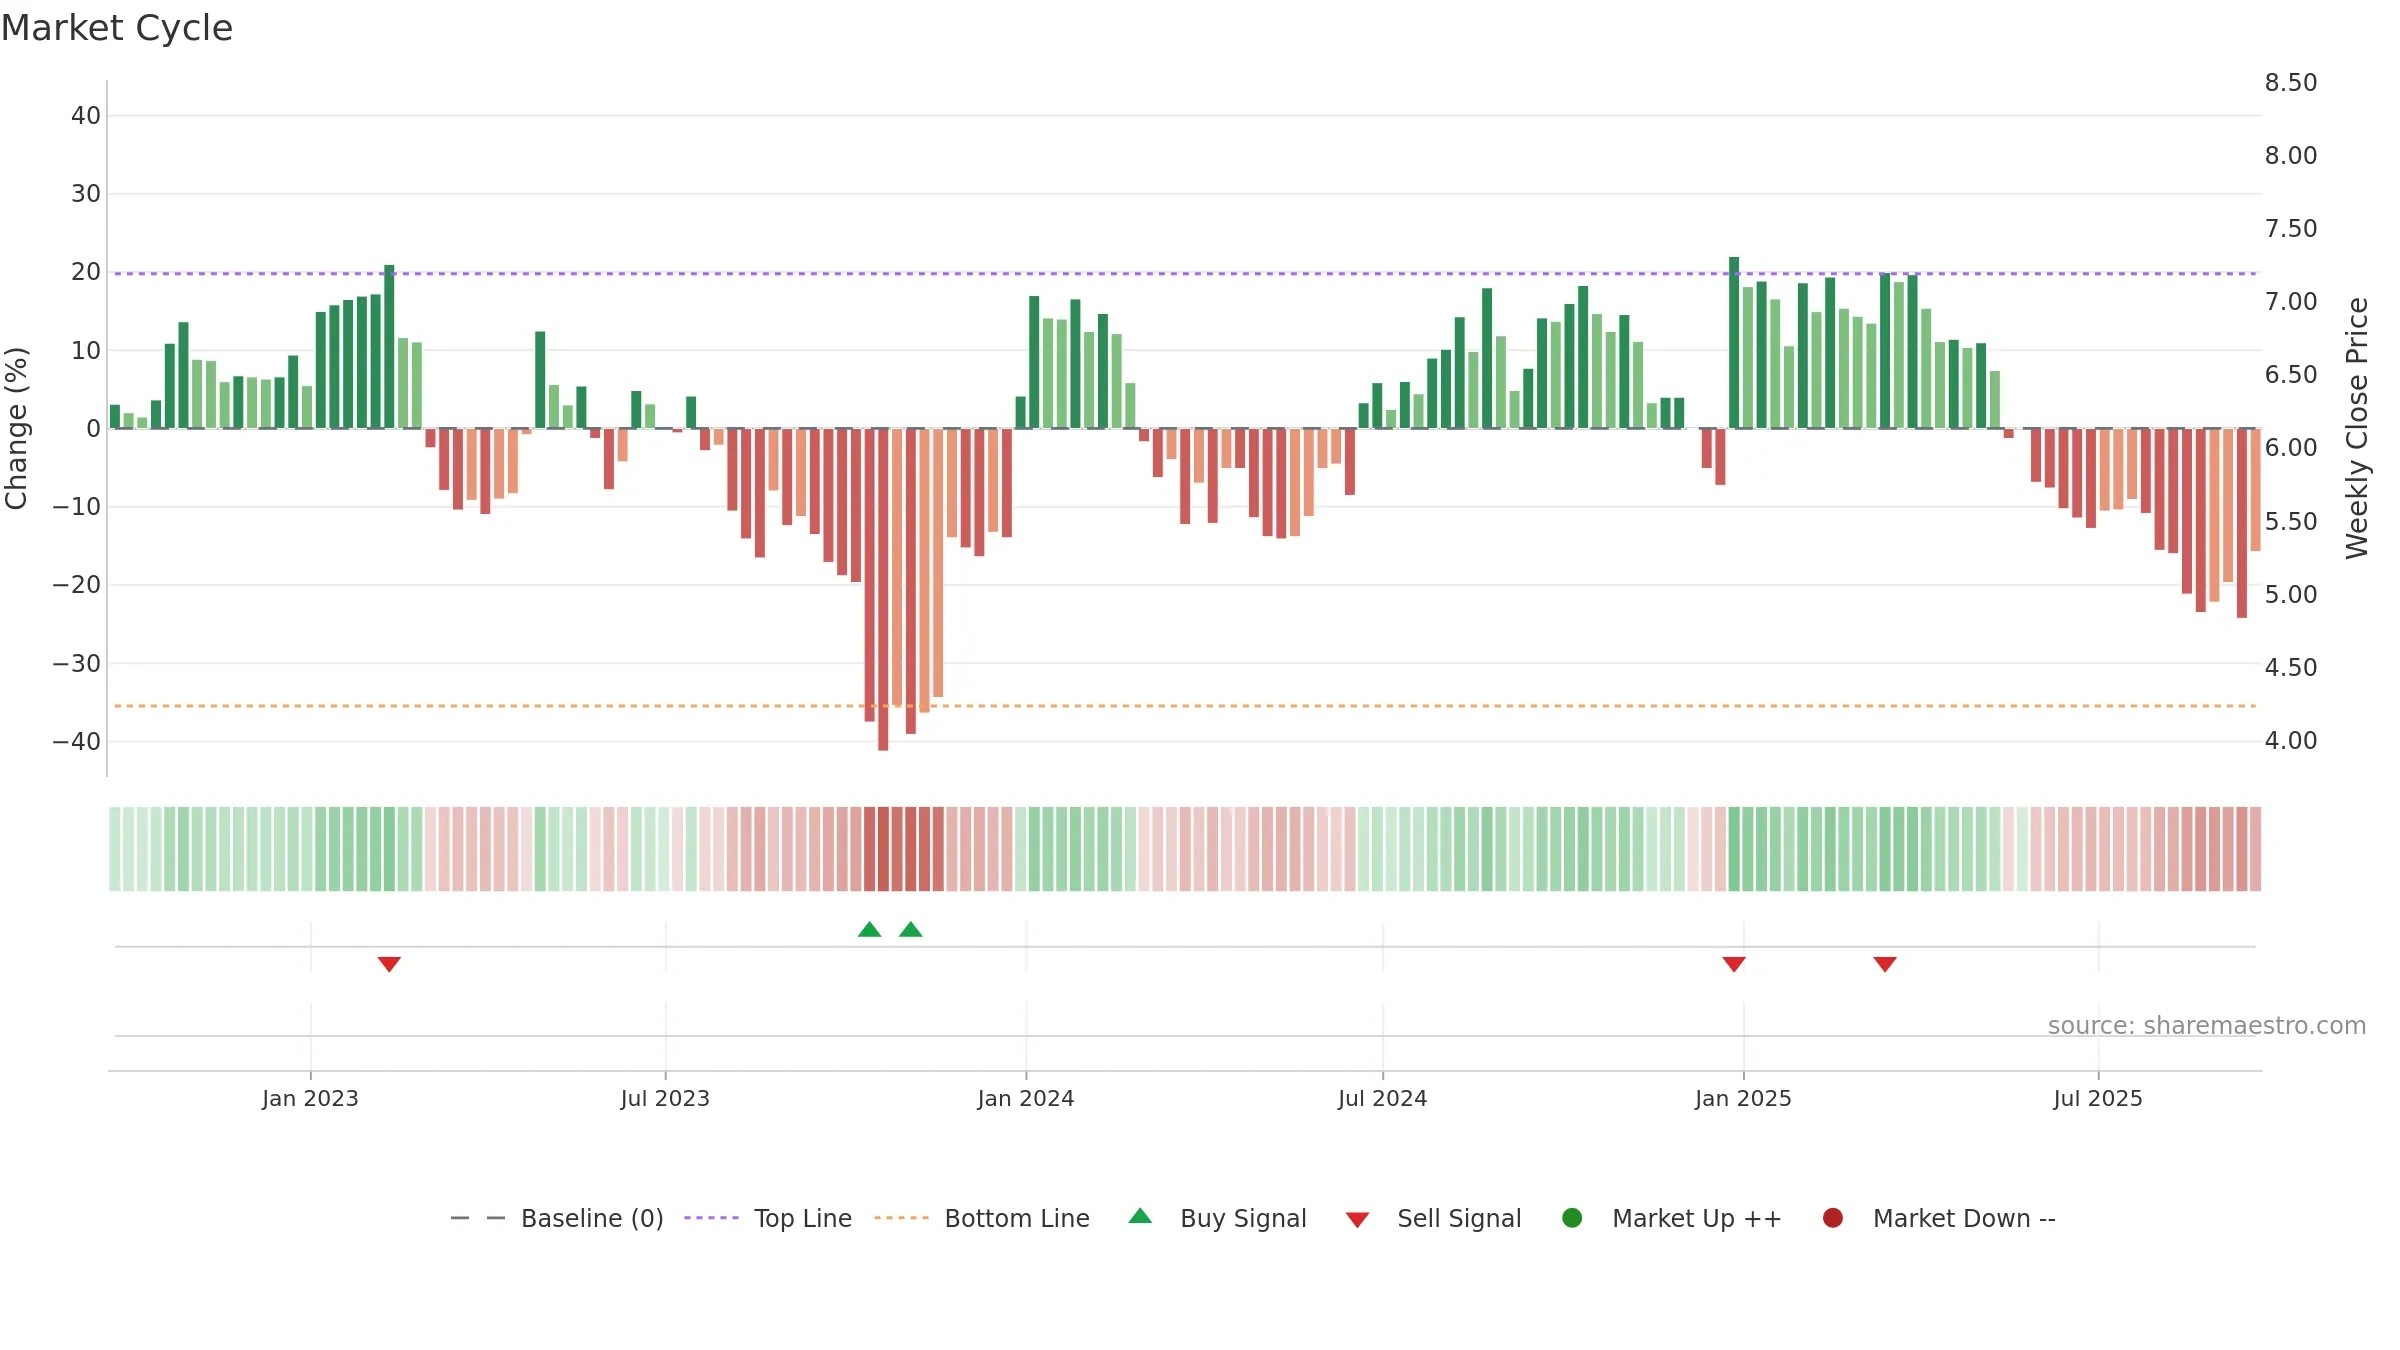Click the Market Down -- red circle icon
Screen dimensions: 2400x1350
pyautogui.click(x=1833, y=1218)
